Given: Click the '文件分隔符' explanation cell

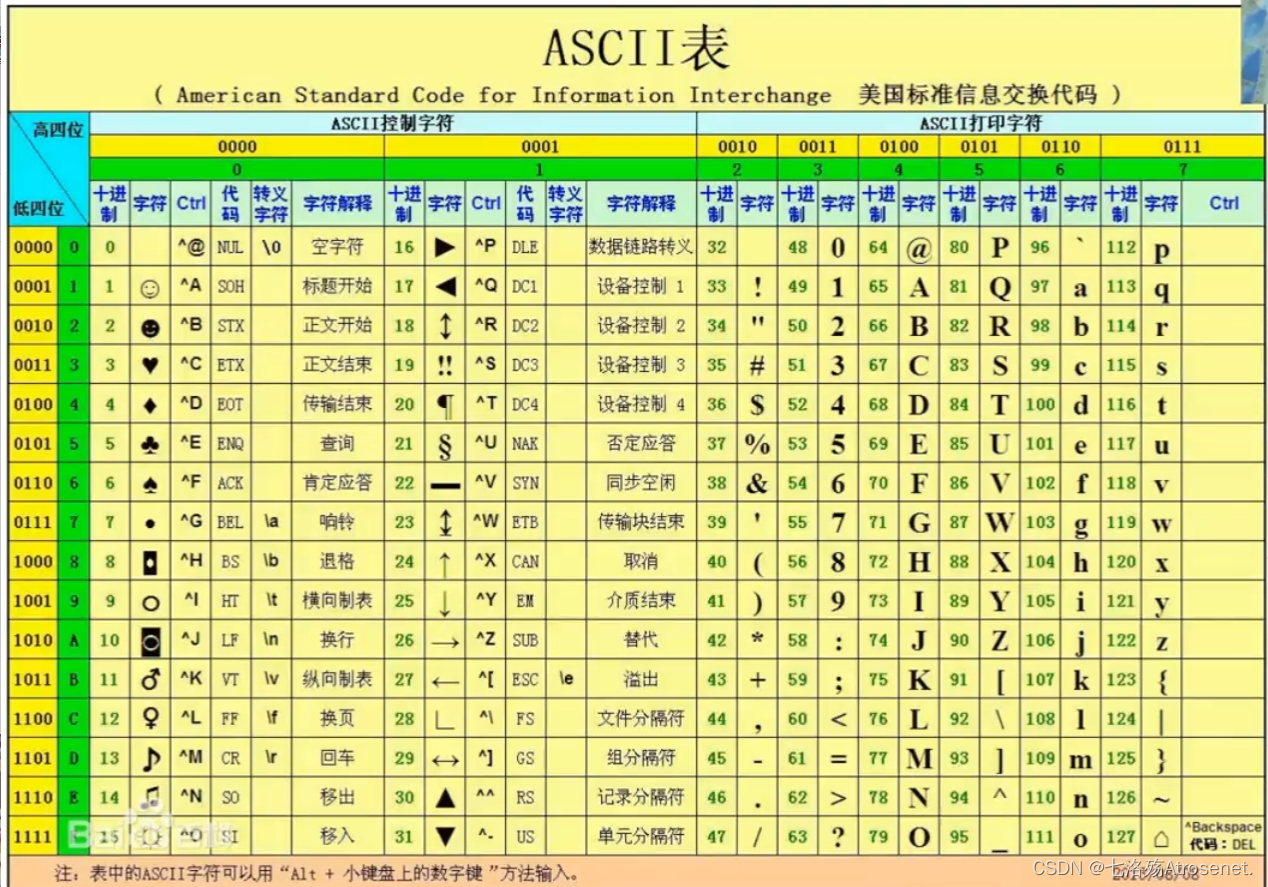Looking at the screenshot, I should 641,719.
